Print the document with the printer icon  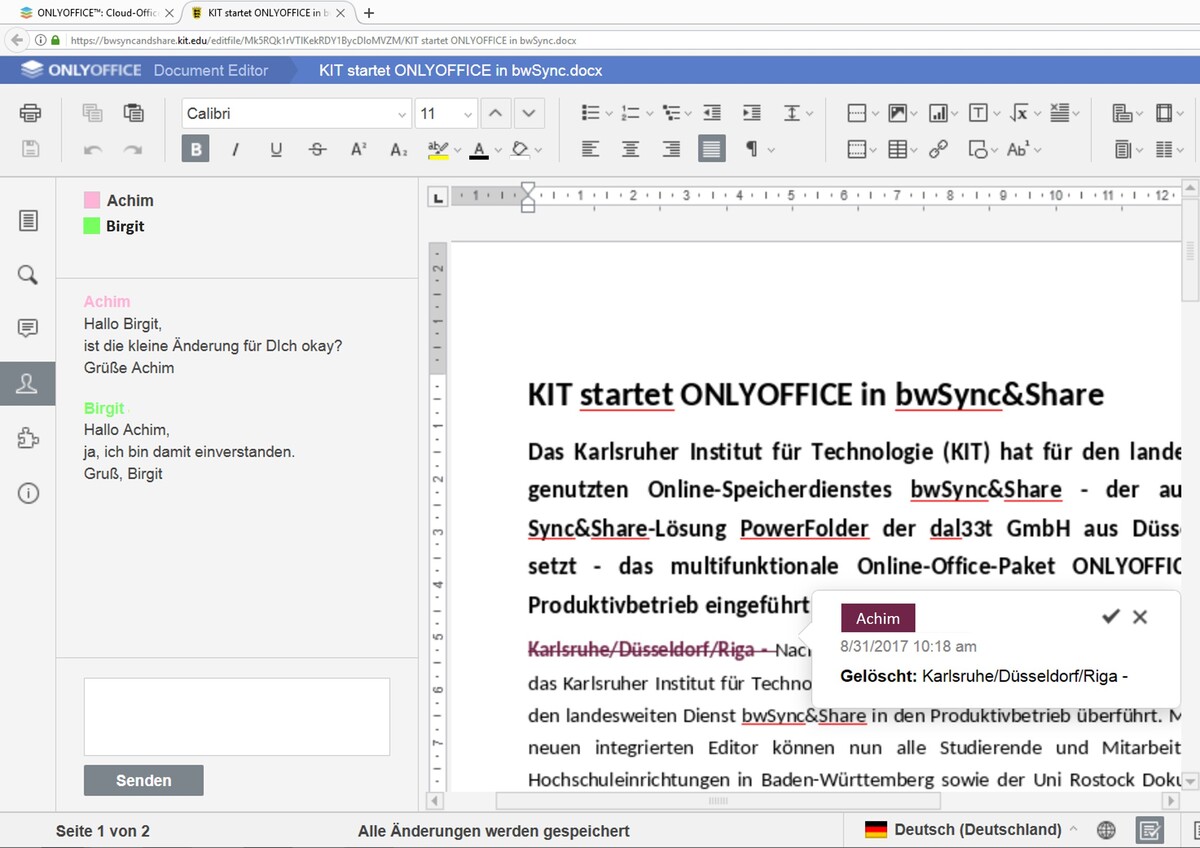(x=30, y=113)
